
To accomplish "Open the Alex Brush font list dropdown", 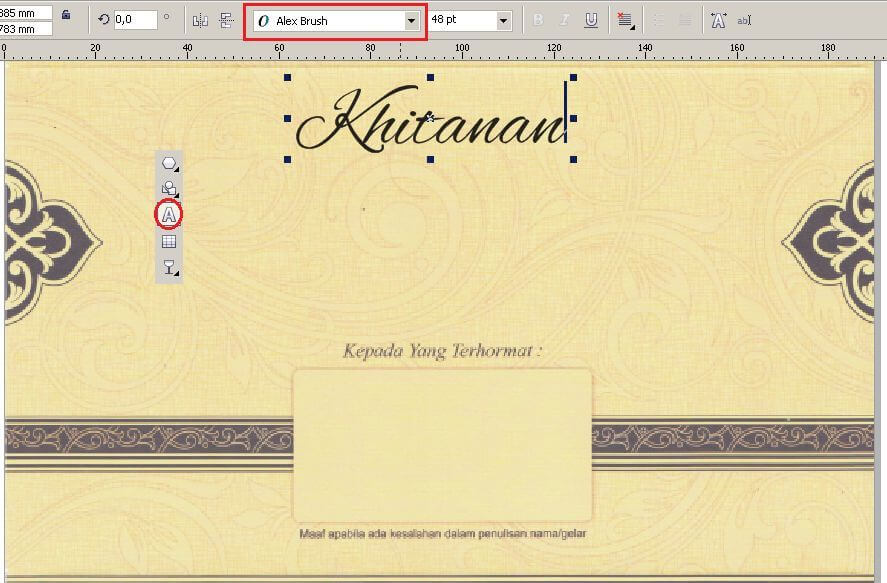I will [x=411, y=21].
